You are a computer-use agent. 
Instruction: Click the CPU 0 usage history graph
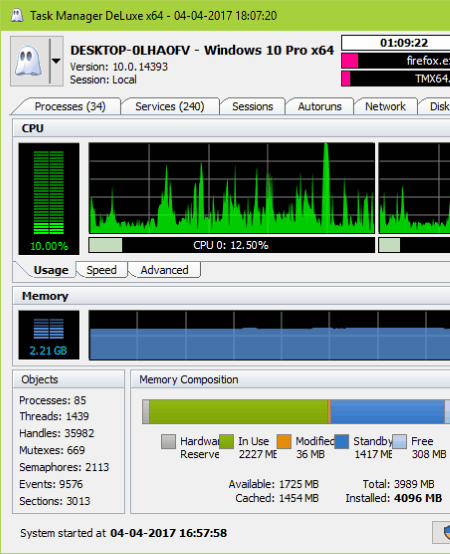coord(231,188)
